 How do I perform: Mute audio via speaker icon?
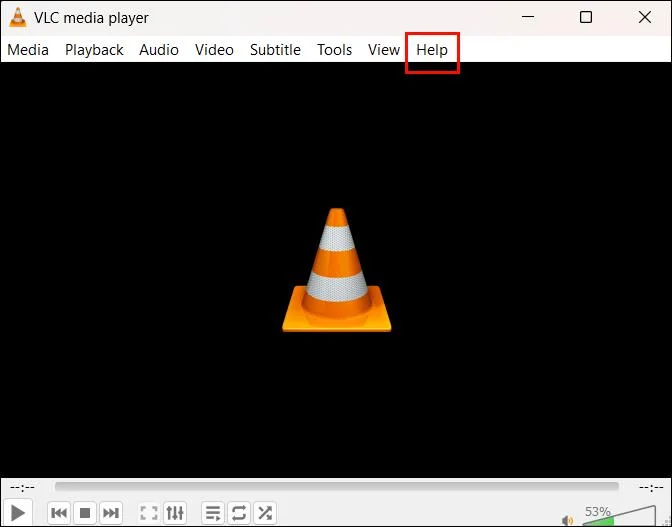point(567,520)
